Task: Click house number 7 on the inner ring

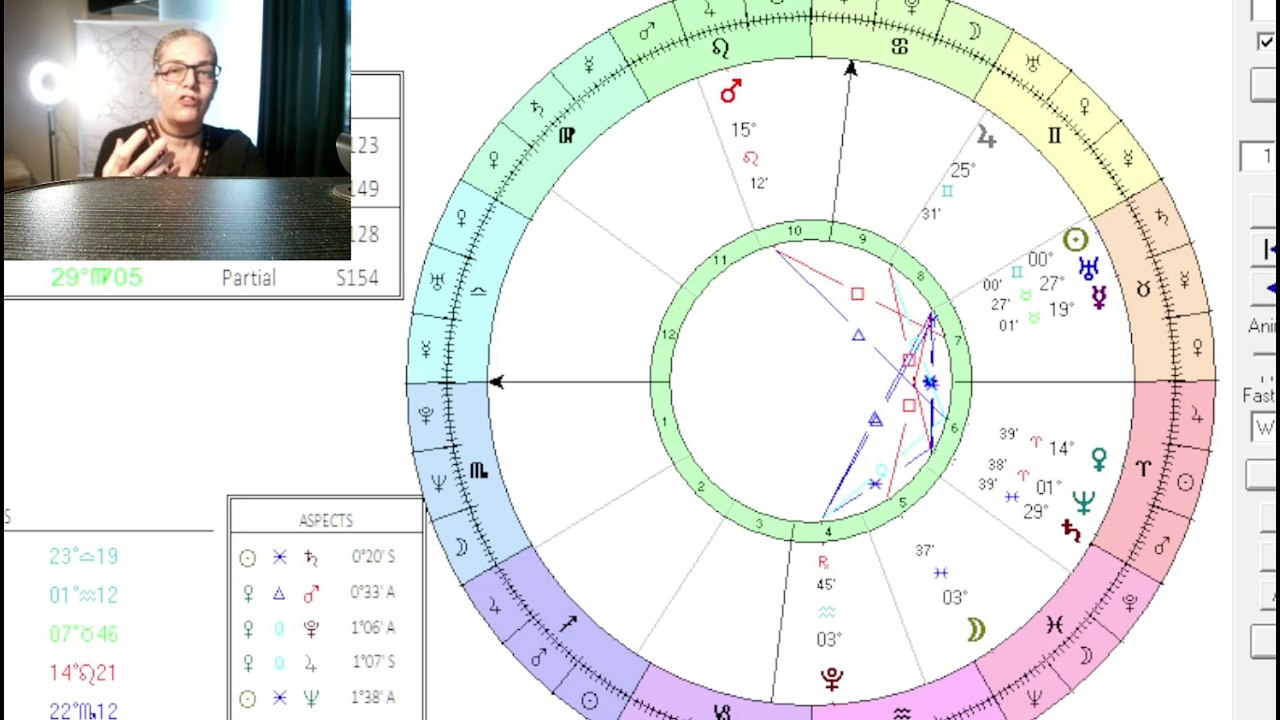Action: click(958, 342)
